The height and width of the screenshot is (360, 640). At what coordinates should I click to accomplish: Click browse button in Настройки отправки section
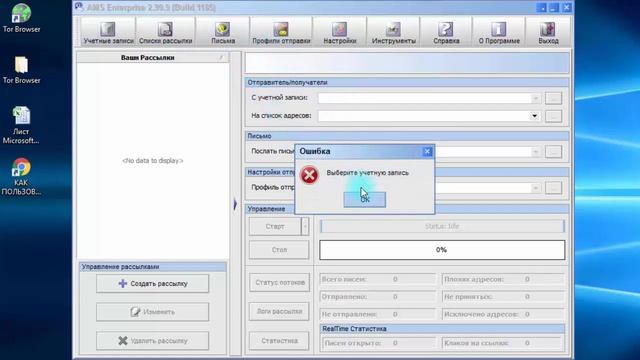(x=553, y=188)
